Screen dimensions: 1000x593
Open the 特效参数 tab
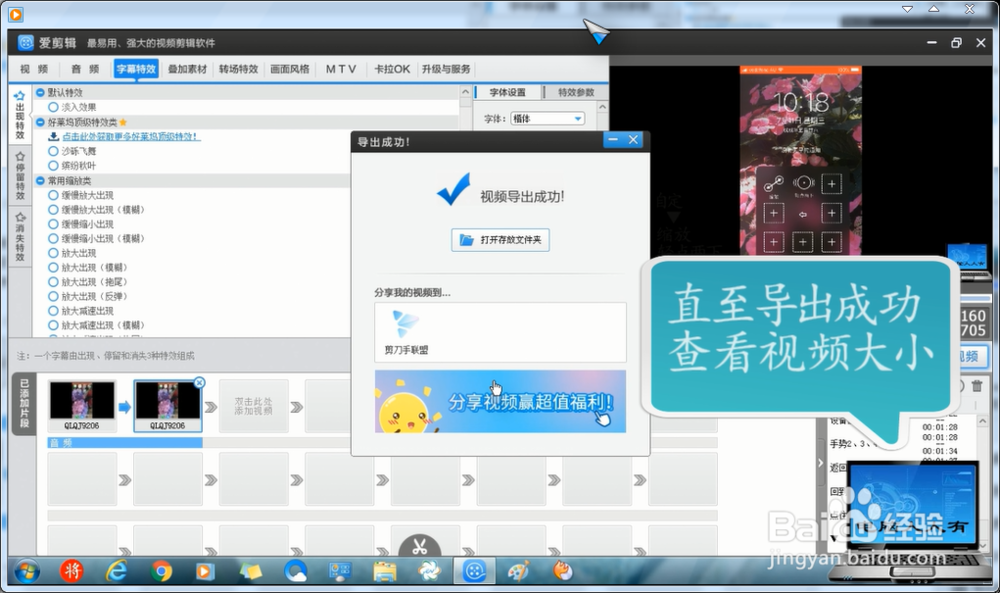tap(576, 92)
